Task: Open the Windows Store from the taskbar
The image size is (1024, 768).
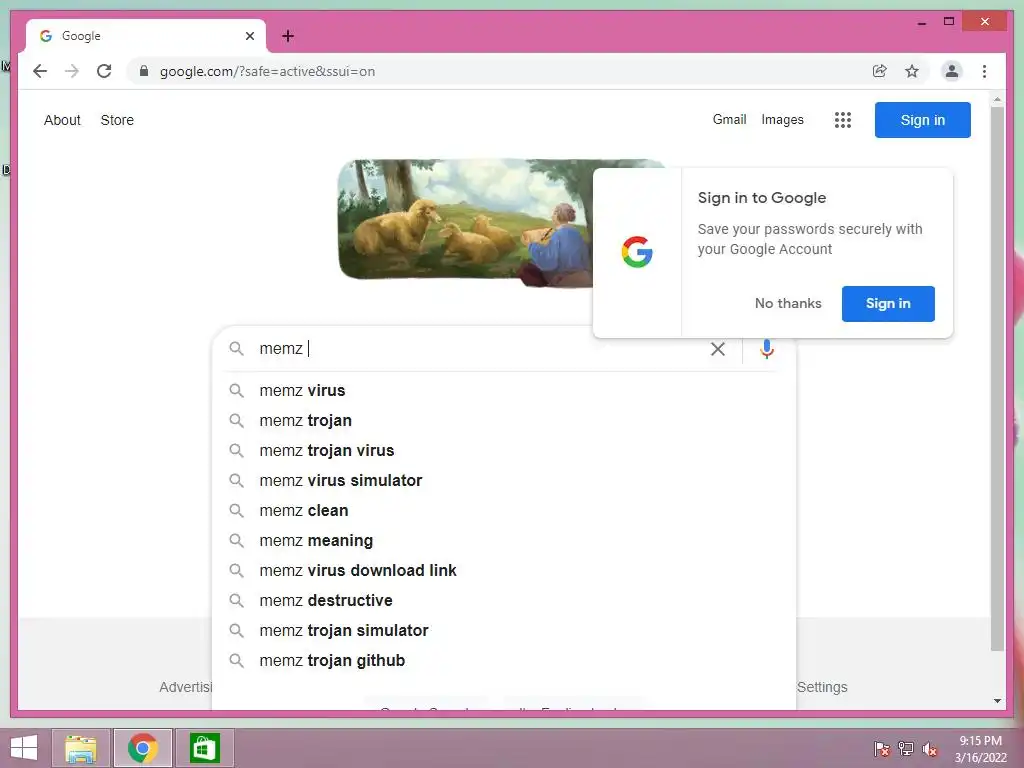Action: (204, 748)
